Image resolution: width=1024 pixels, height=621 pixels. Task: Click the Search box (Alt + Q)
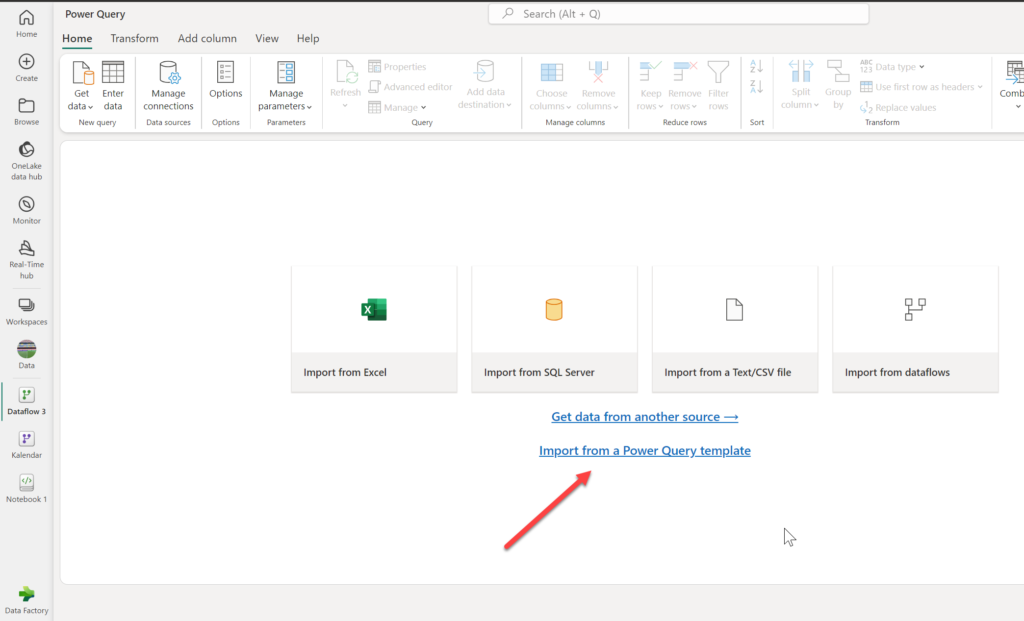pyautogui.click(x=679, y=14)
